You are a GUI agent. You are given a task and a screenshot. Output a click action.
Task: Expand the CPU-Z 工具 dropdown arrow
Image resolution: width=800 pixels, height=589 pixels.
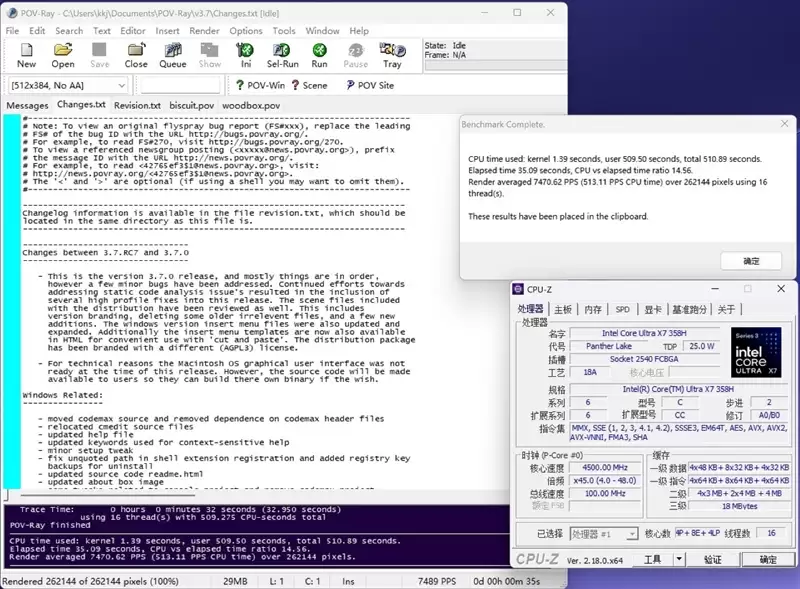click(x=680, y=560)
